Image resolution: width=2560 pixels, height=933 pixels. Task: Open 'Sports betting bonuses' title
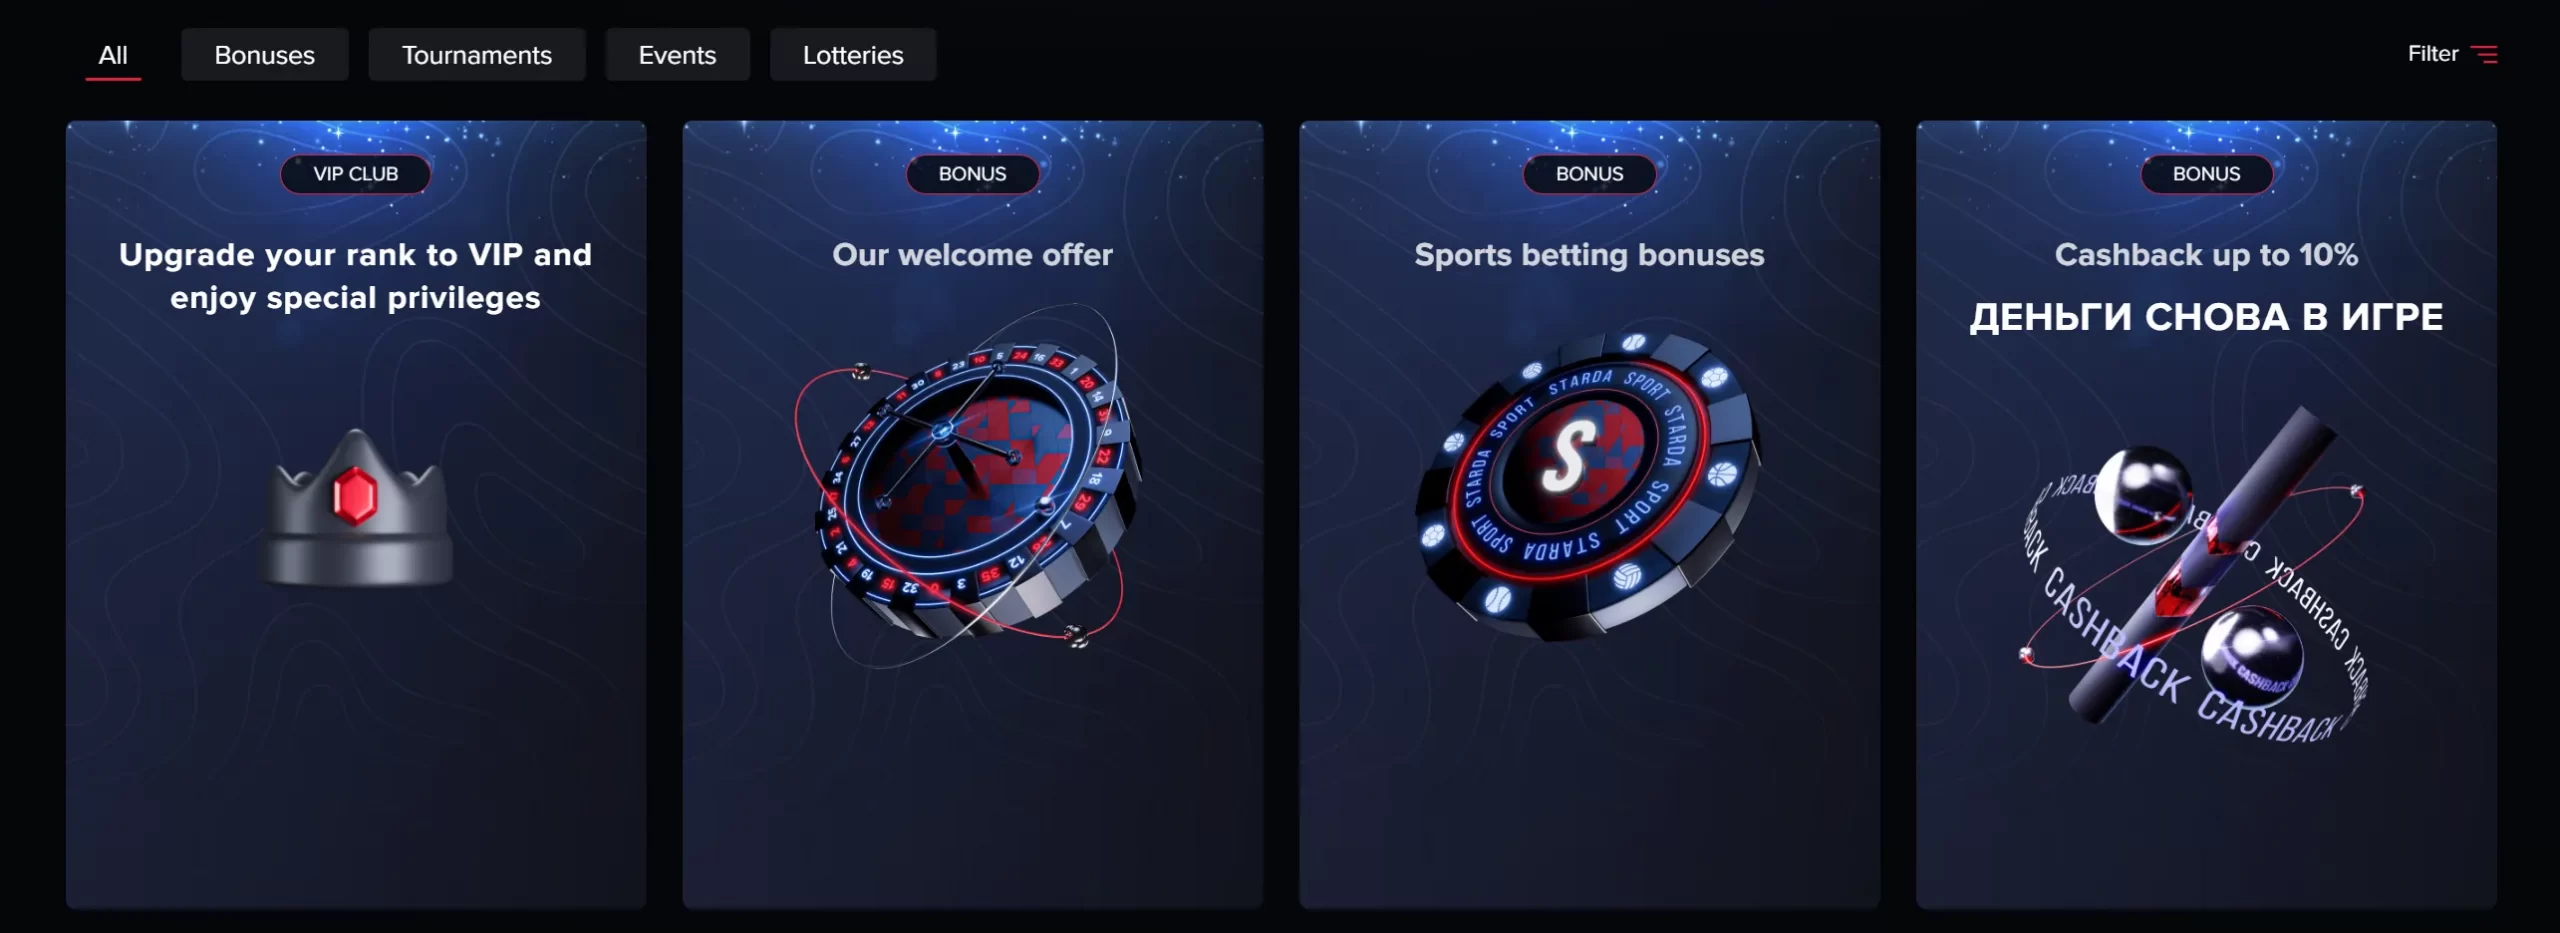coord(1590,255)
